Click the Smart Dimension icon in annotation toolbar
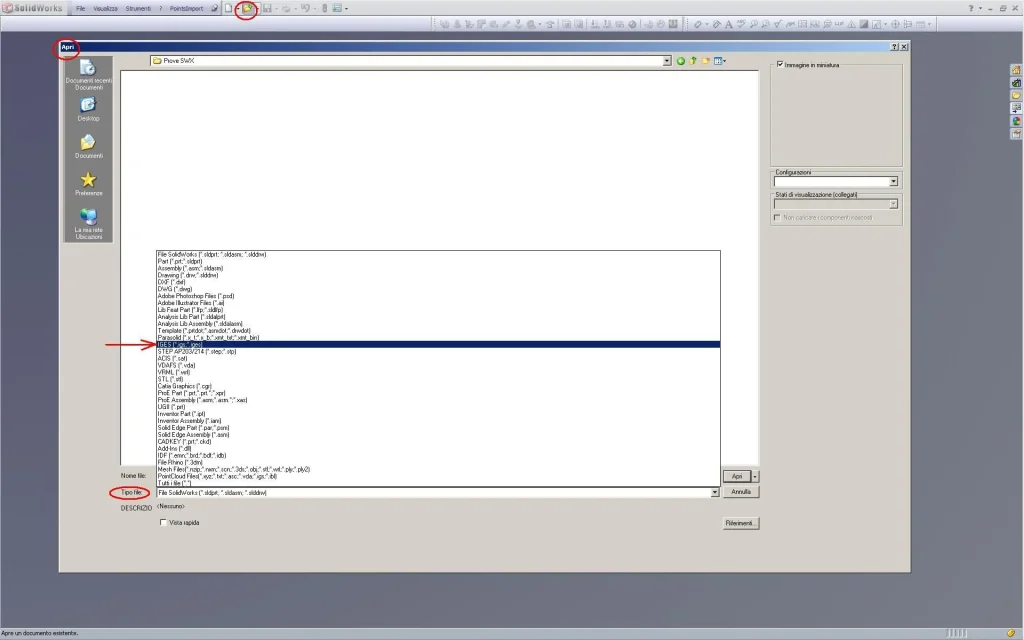The image size is (1024, 640). [x=698, y=24]
